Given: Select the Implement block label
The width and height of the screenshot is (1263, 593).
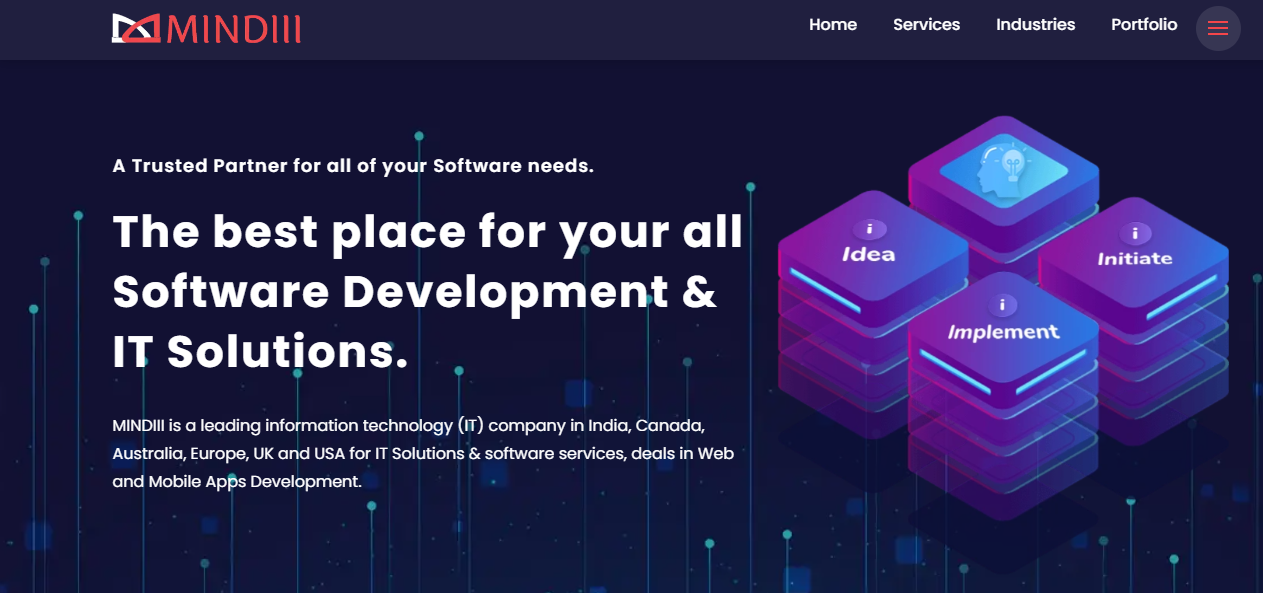Looking at the screenshot, I should pyautogui.click(x=1003, y=332).
